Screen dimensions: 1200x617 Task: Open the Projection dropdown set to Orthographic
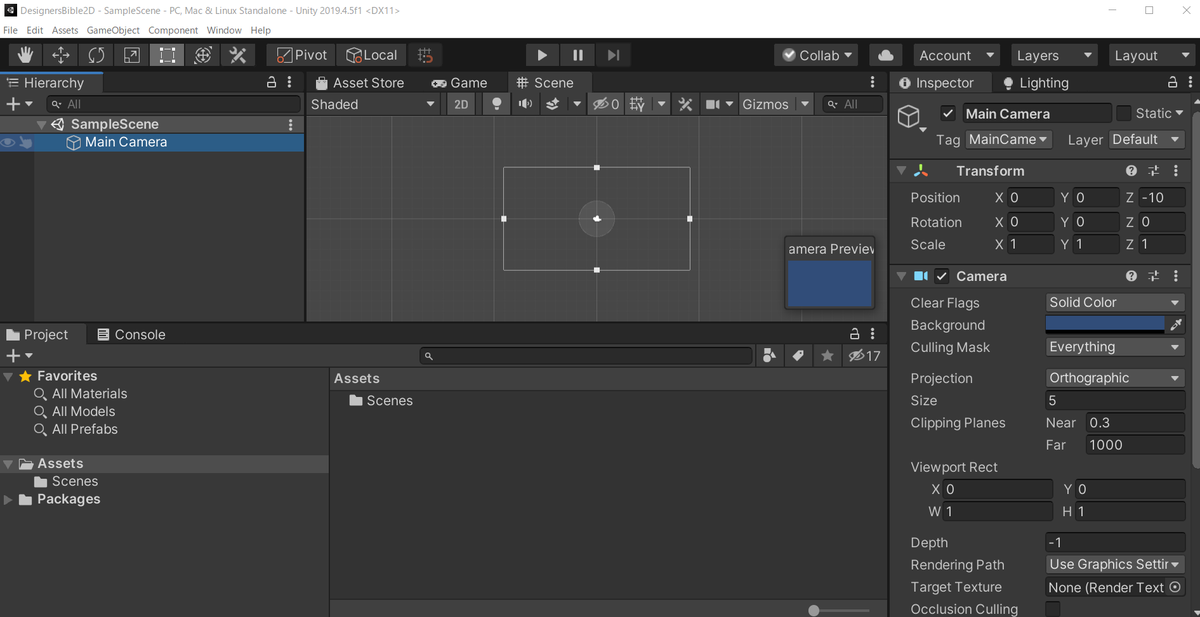pos(1114,378)
